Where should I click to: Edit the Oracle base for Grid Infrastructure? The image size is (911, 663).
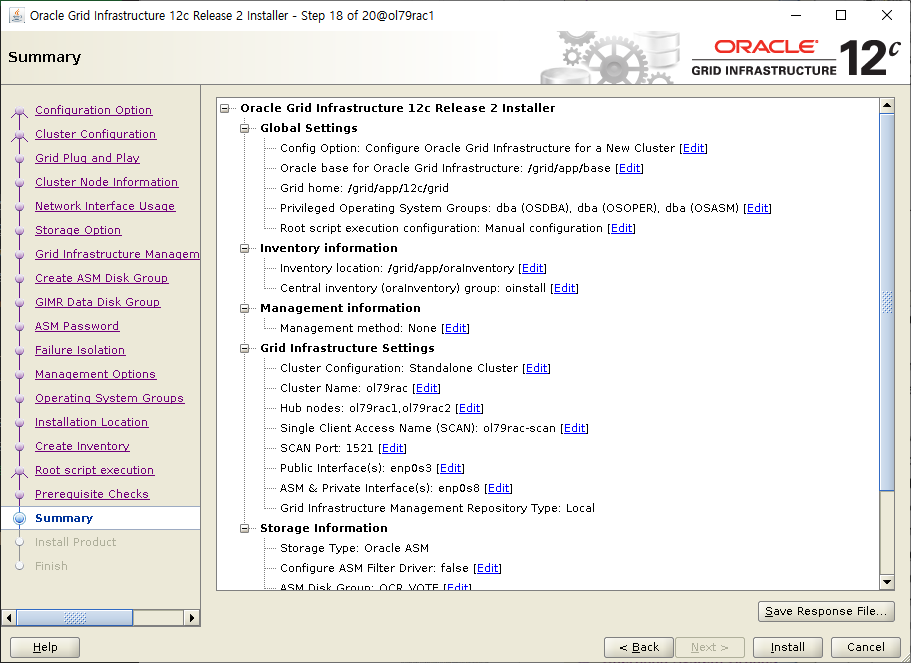[x=629, y=168]
